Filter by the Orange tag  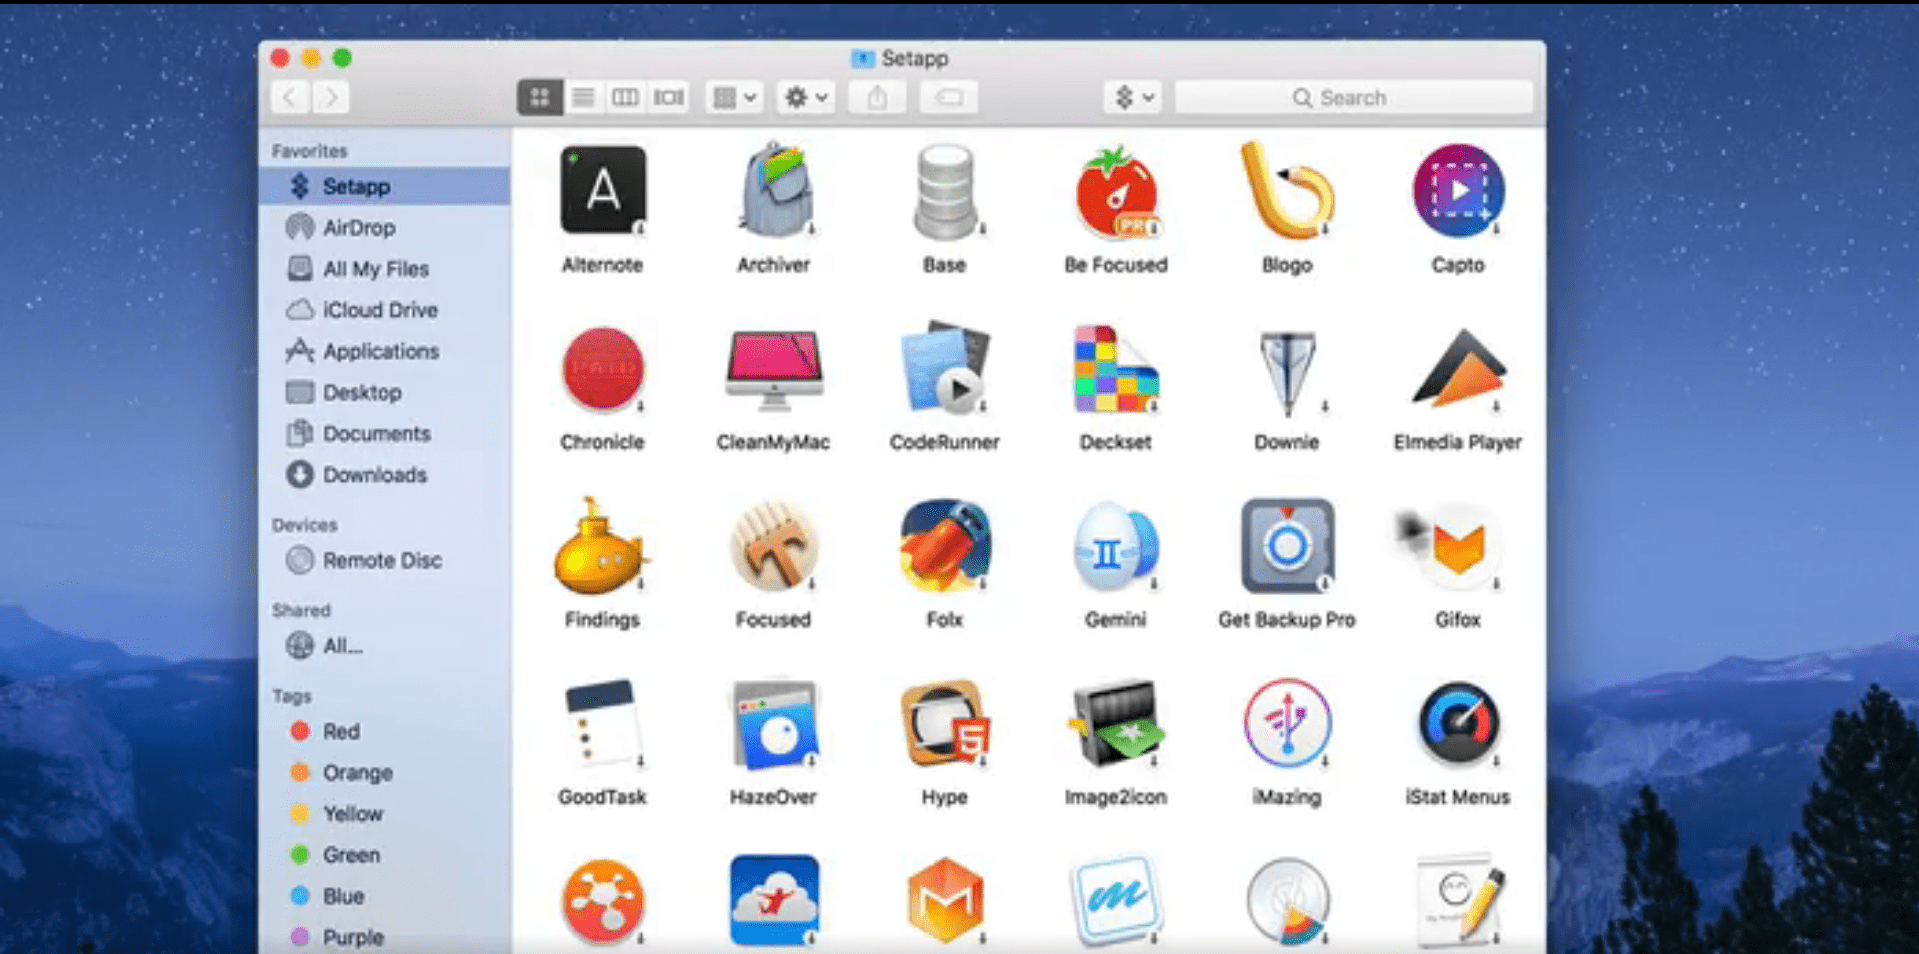(x=385, y=772)
